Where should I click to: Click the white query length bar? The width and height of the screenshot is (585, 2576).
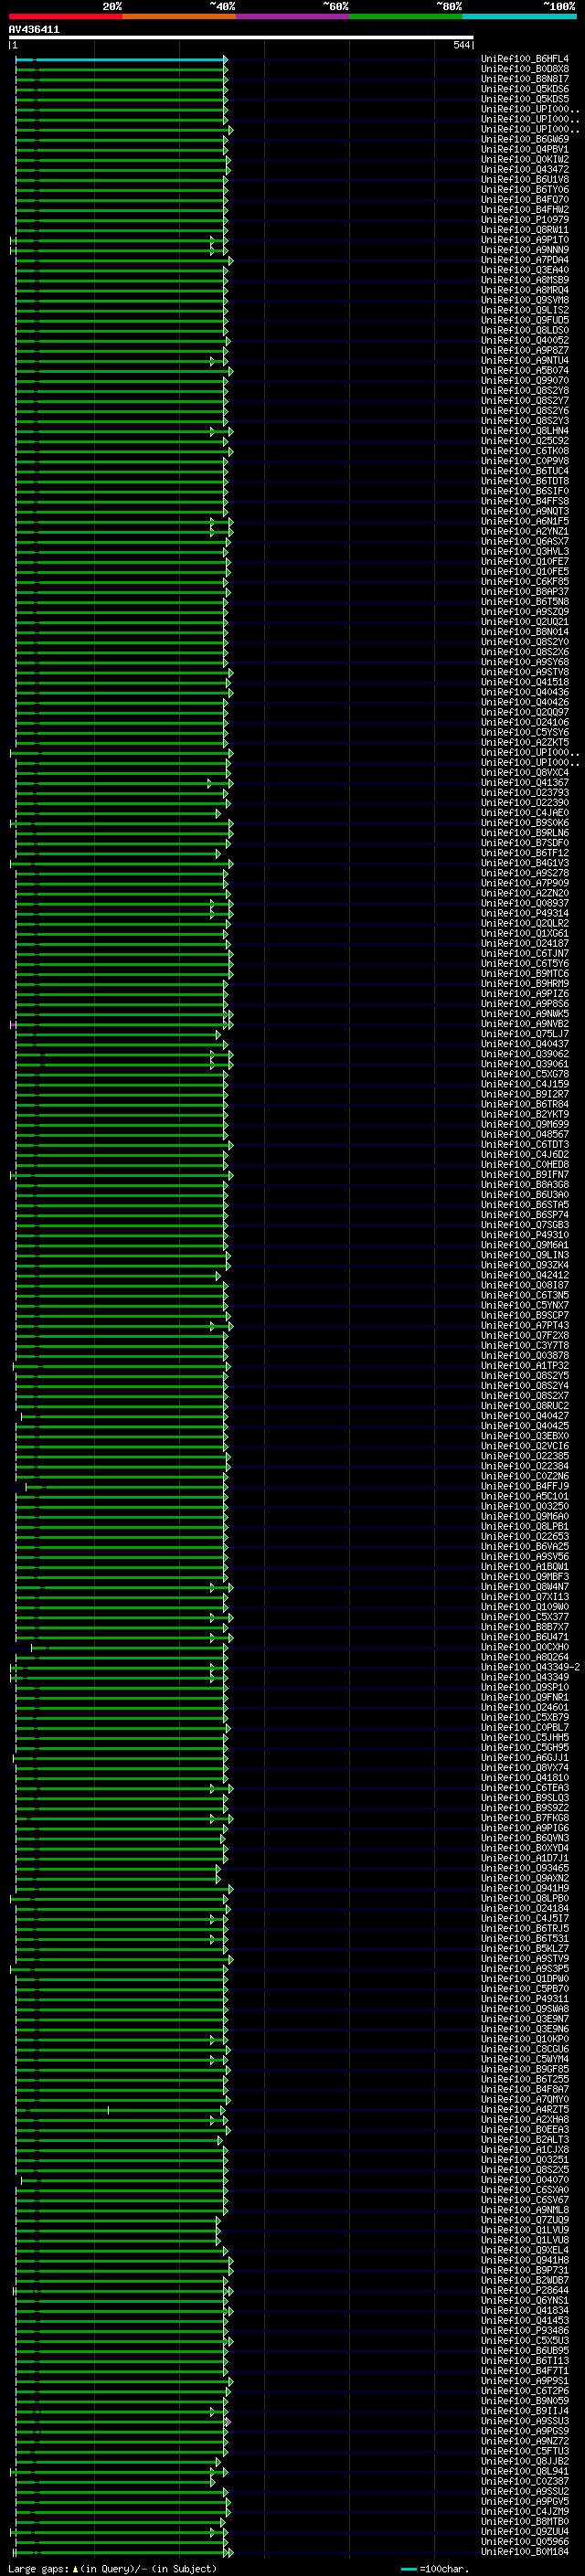tap(241, 38)
